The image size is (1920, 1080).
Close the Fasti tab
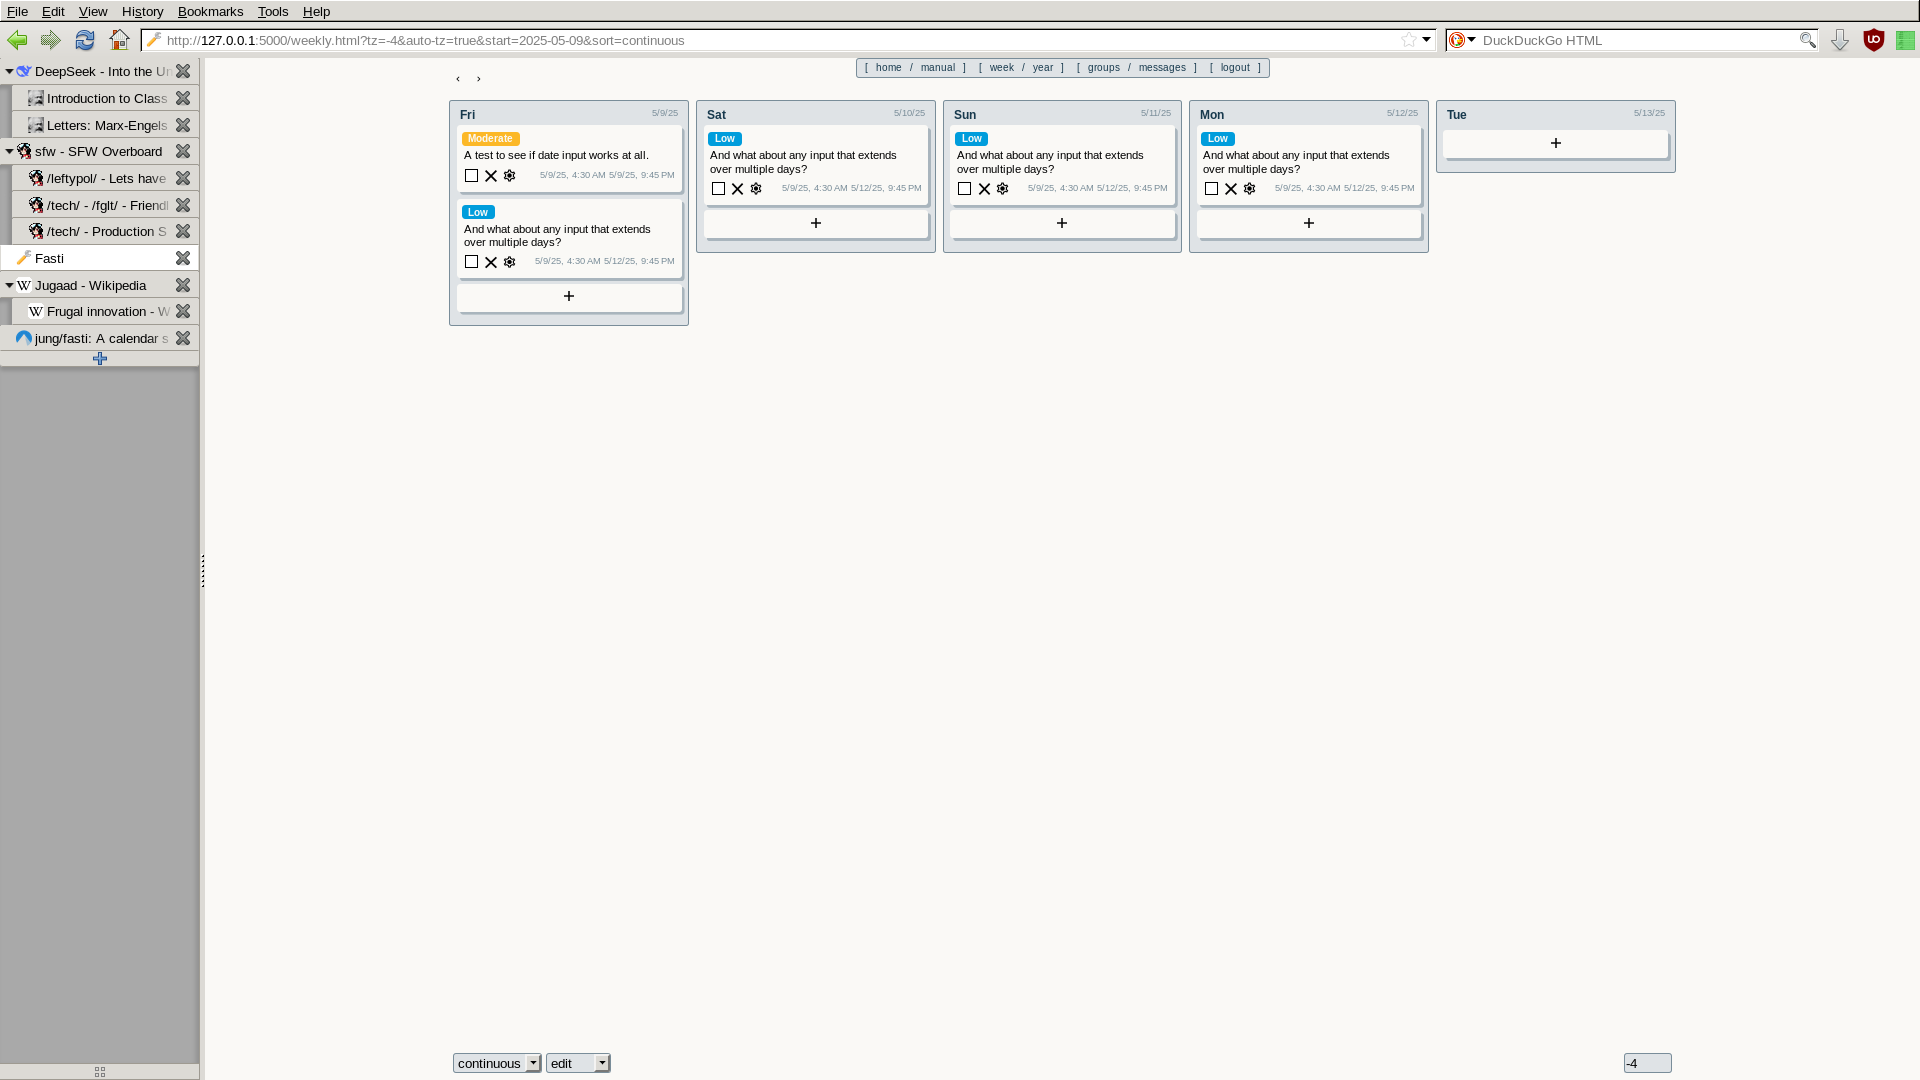click(183, 258)
